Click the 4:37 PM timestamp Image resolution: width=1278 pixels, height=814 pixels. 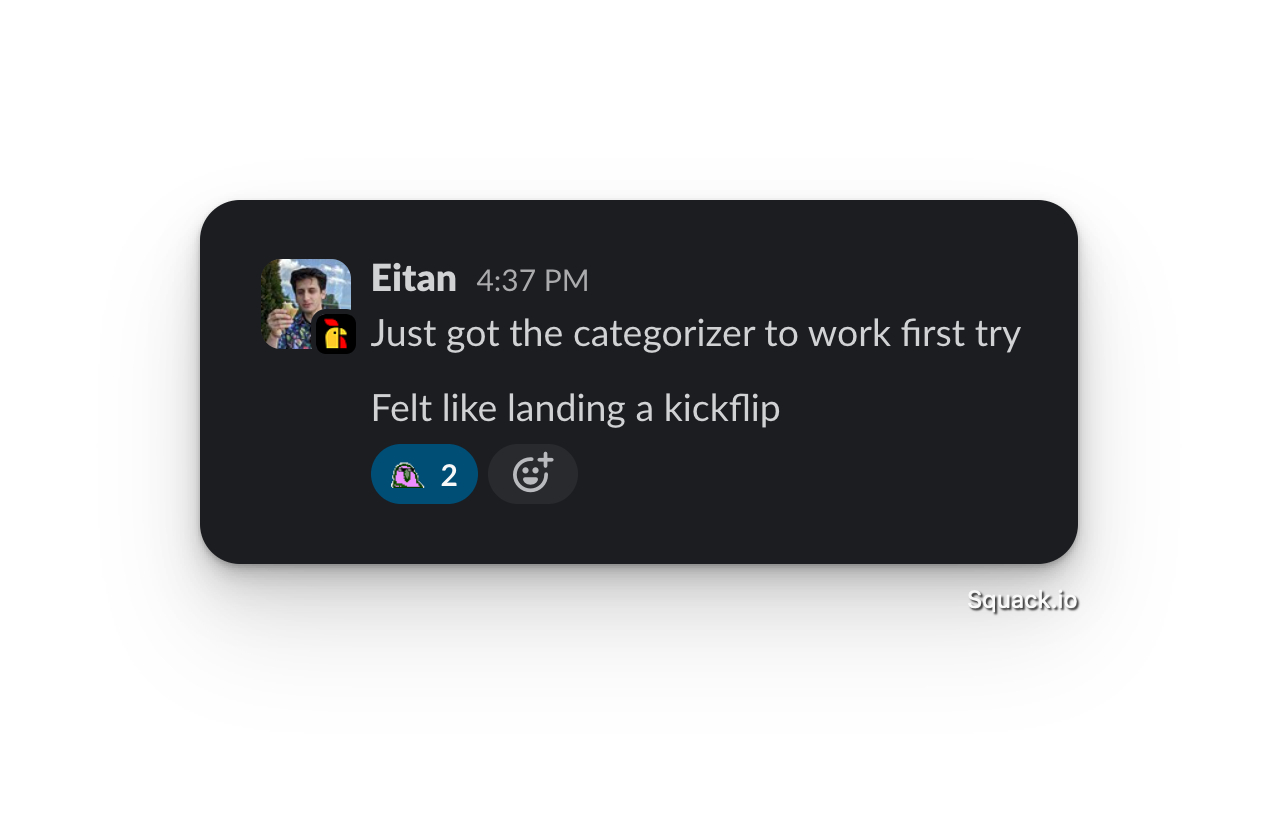pos(532,281)
